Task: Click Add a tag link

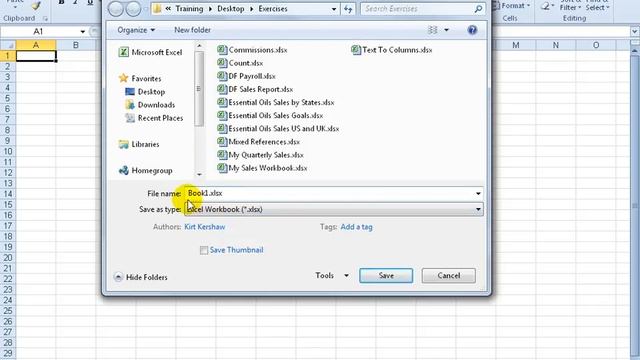Action: pyautogui.click(x=356, y=227)
